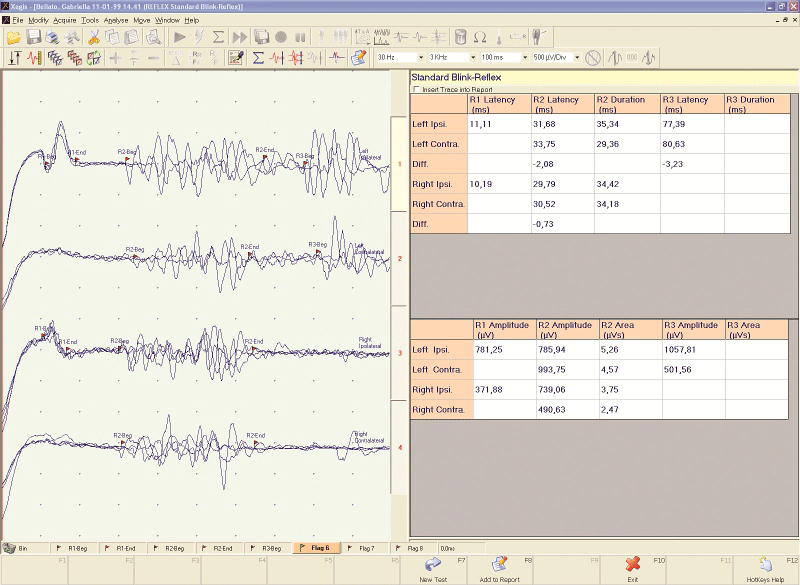Open the Acquire menu

pos(65,20)
